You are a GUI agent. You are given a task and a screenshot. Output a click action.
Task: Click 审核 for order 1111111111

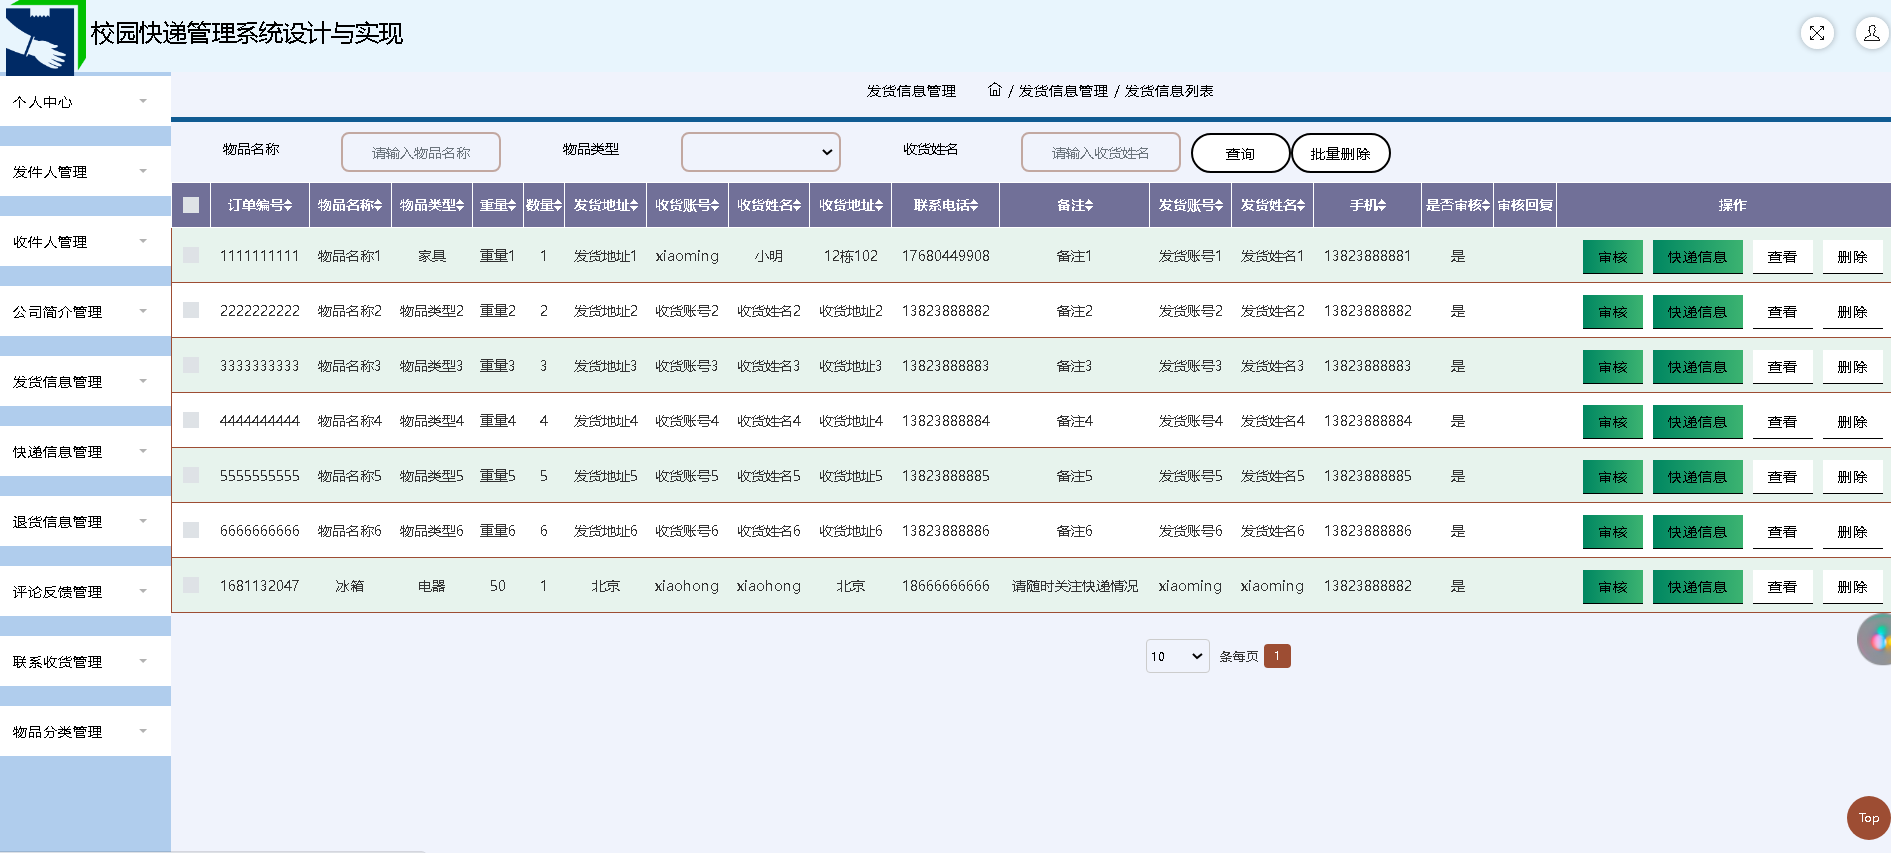(x=1612, y=257)
